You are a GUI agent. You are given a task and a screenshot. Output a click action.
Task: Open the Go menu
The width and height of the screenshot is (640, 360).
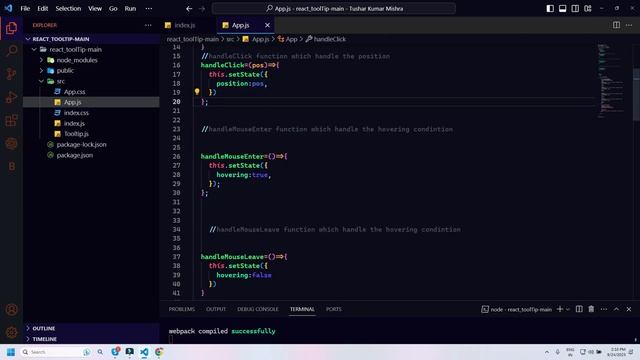(x=113, y=9)
